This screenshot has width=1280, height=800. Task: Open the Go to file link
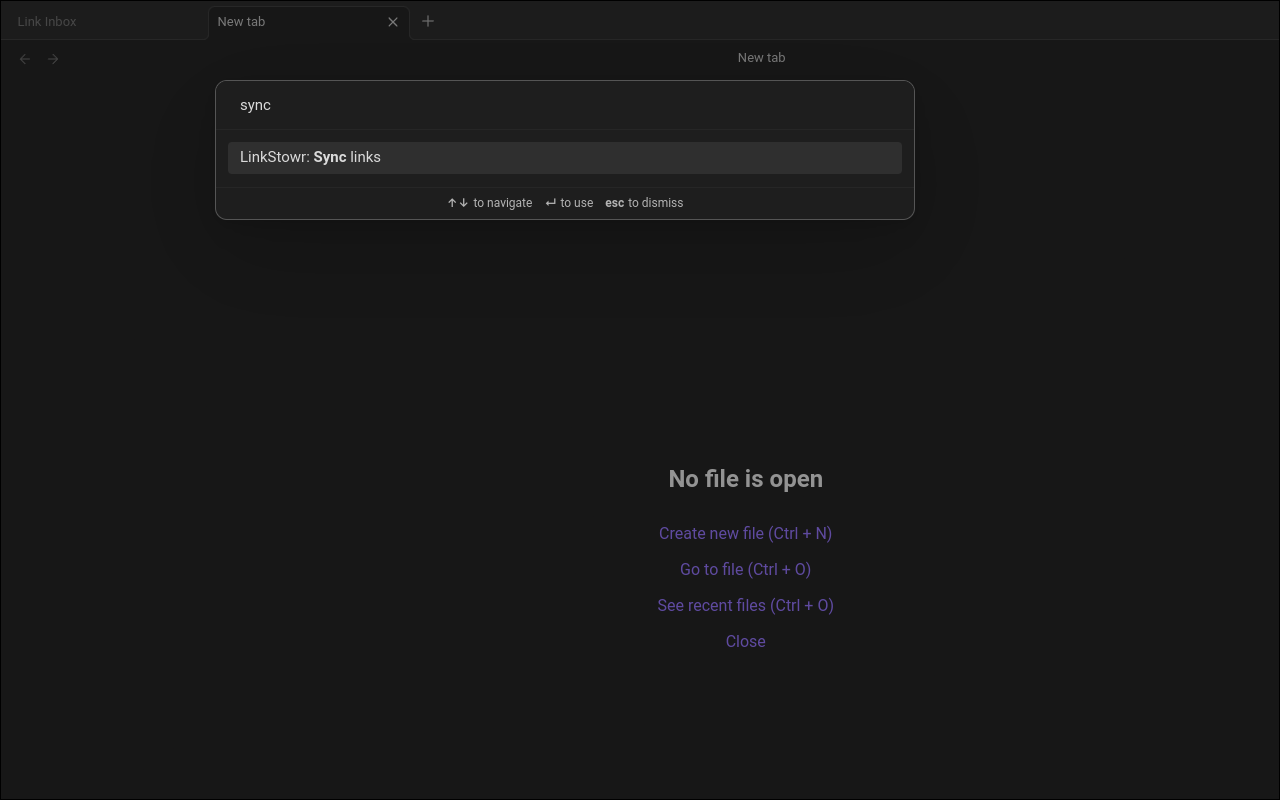745,570
